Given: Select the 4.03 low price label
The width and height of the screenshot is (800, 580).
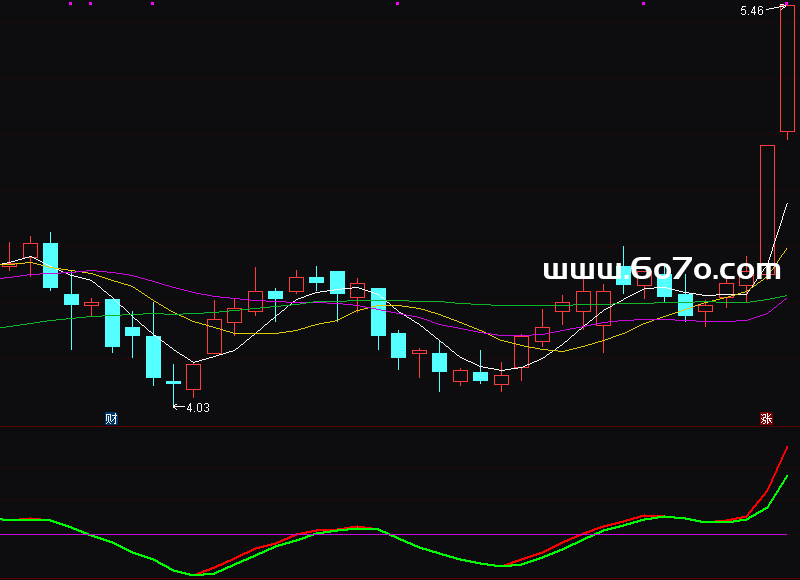Looking at the screenshot, I should (198, 408).
